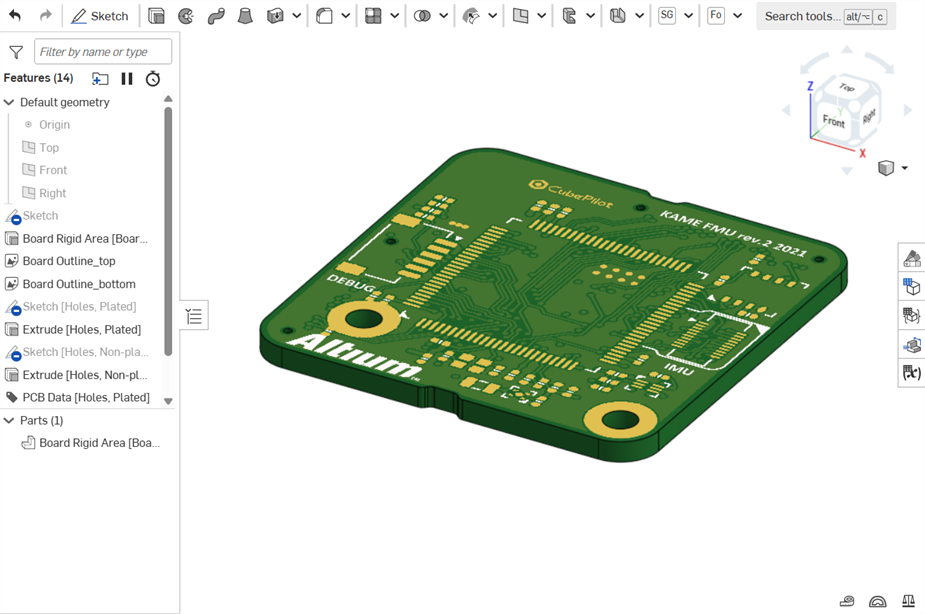925x614 pixels.
Task: Start a new Sketch
Action: point(100,16)
